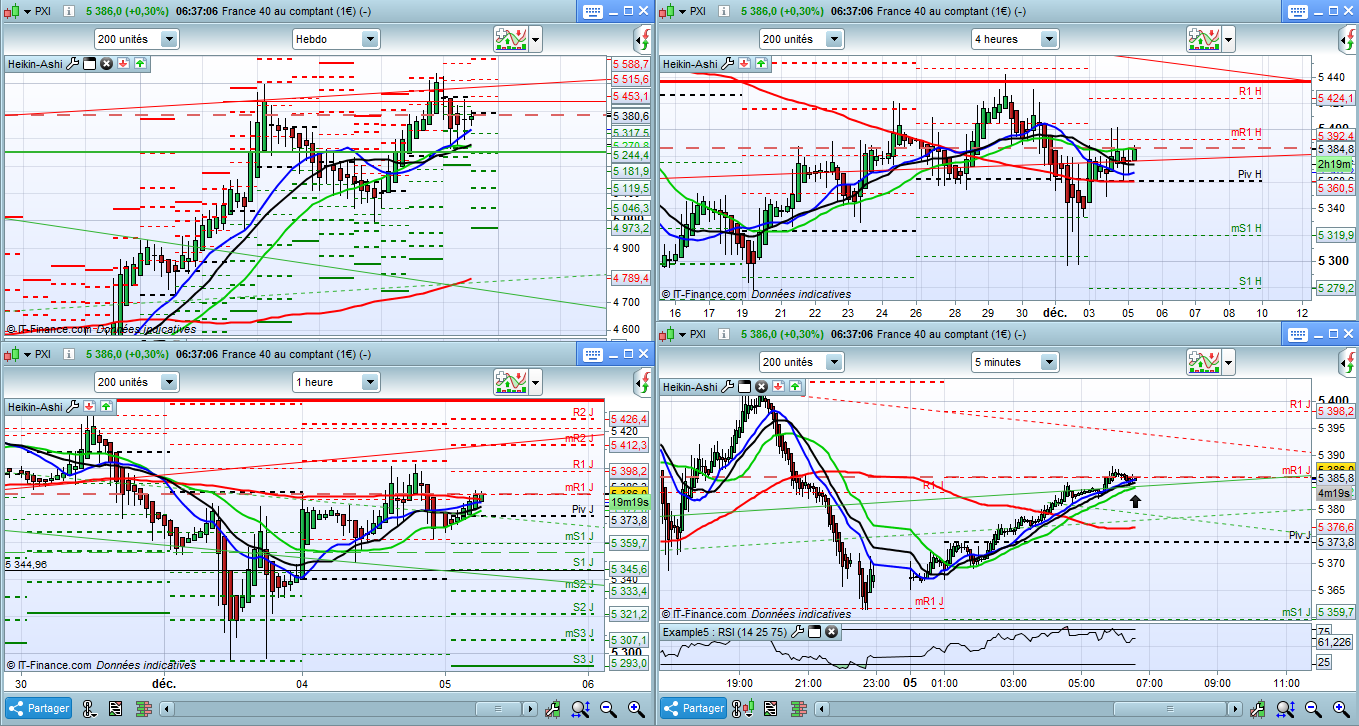The width and height of the screenshot is (1359, 726).
Task: Open the add-indicator icon in the 1 heure chart
Action: (511, 381)
